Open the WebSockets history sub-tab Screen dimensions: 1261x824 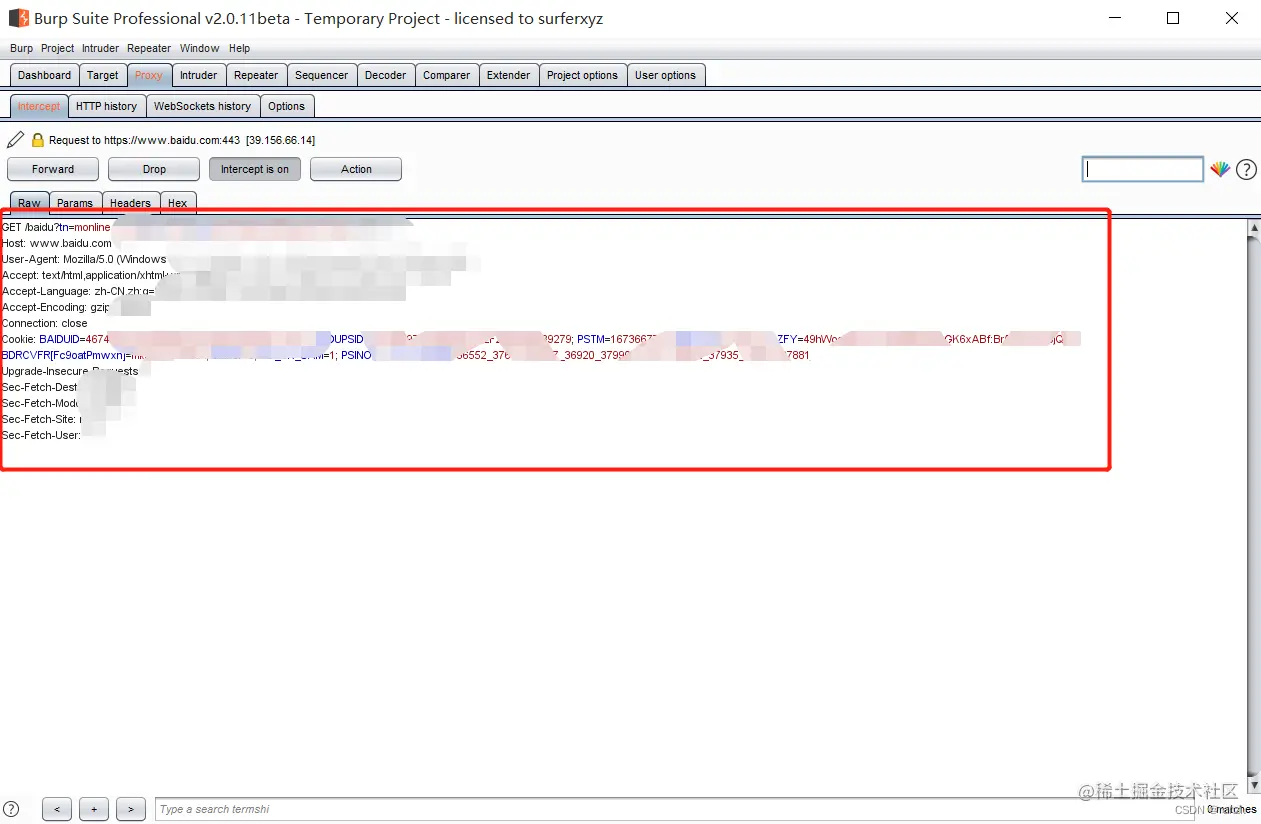tap(203, 106)
